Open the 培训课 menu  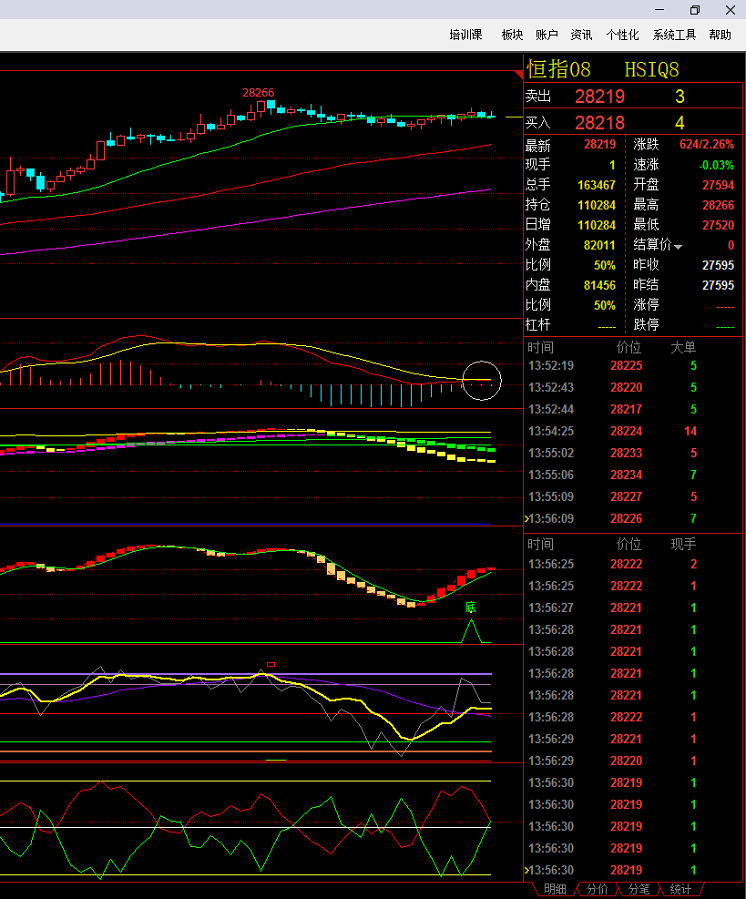tap(466, 34)
